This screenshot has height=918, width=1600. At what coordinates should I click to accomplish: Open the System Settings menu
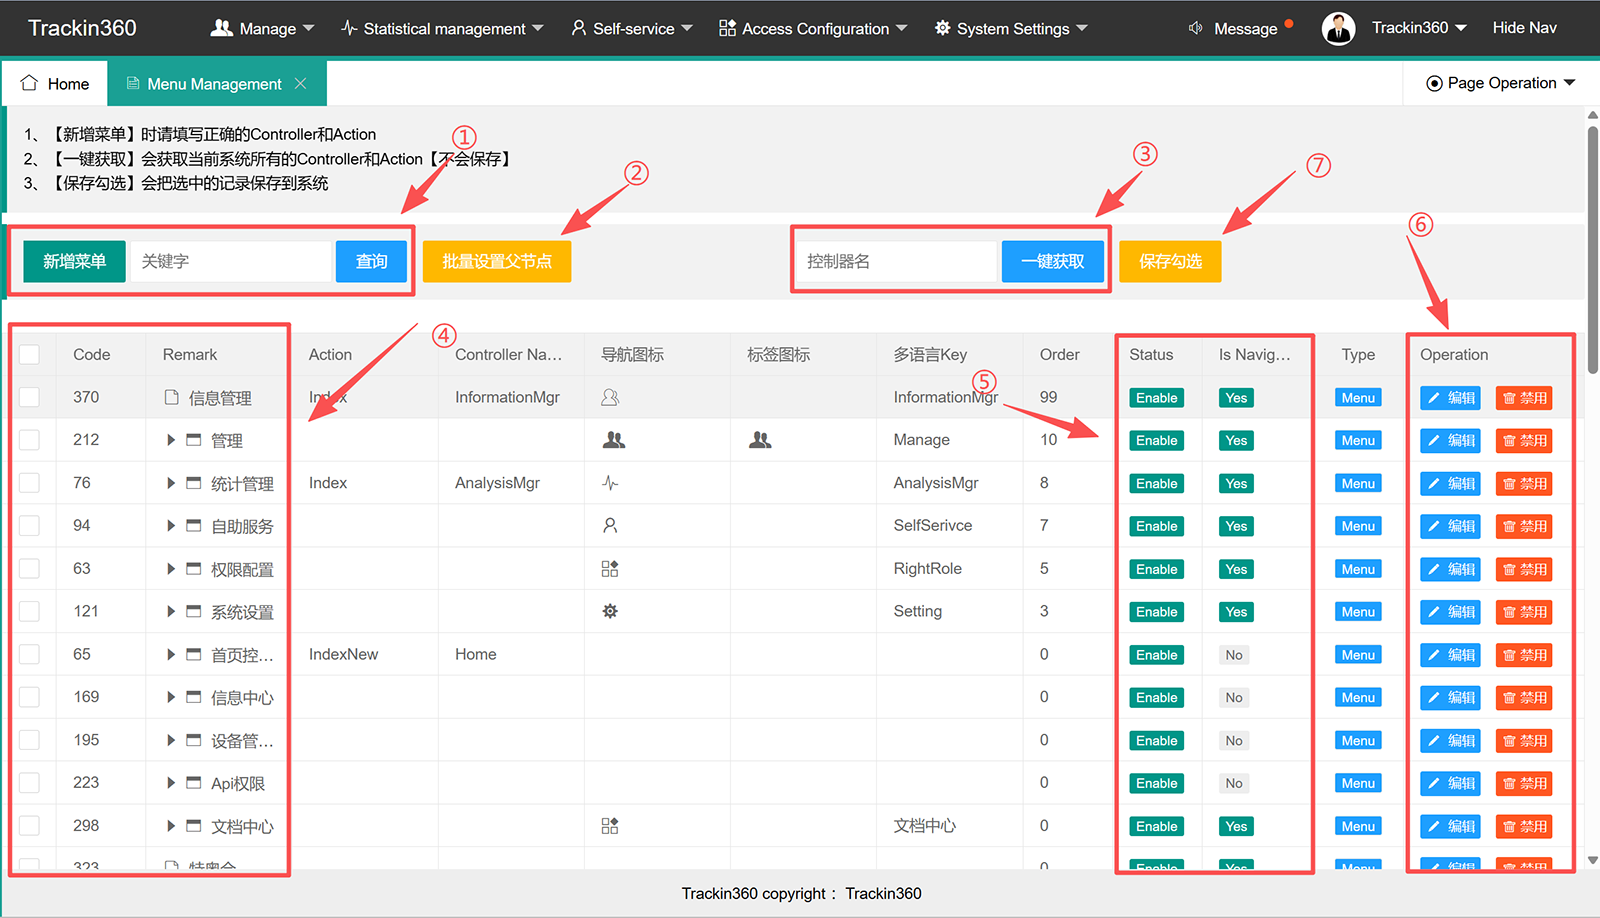(x=1011, y=28)
